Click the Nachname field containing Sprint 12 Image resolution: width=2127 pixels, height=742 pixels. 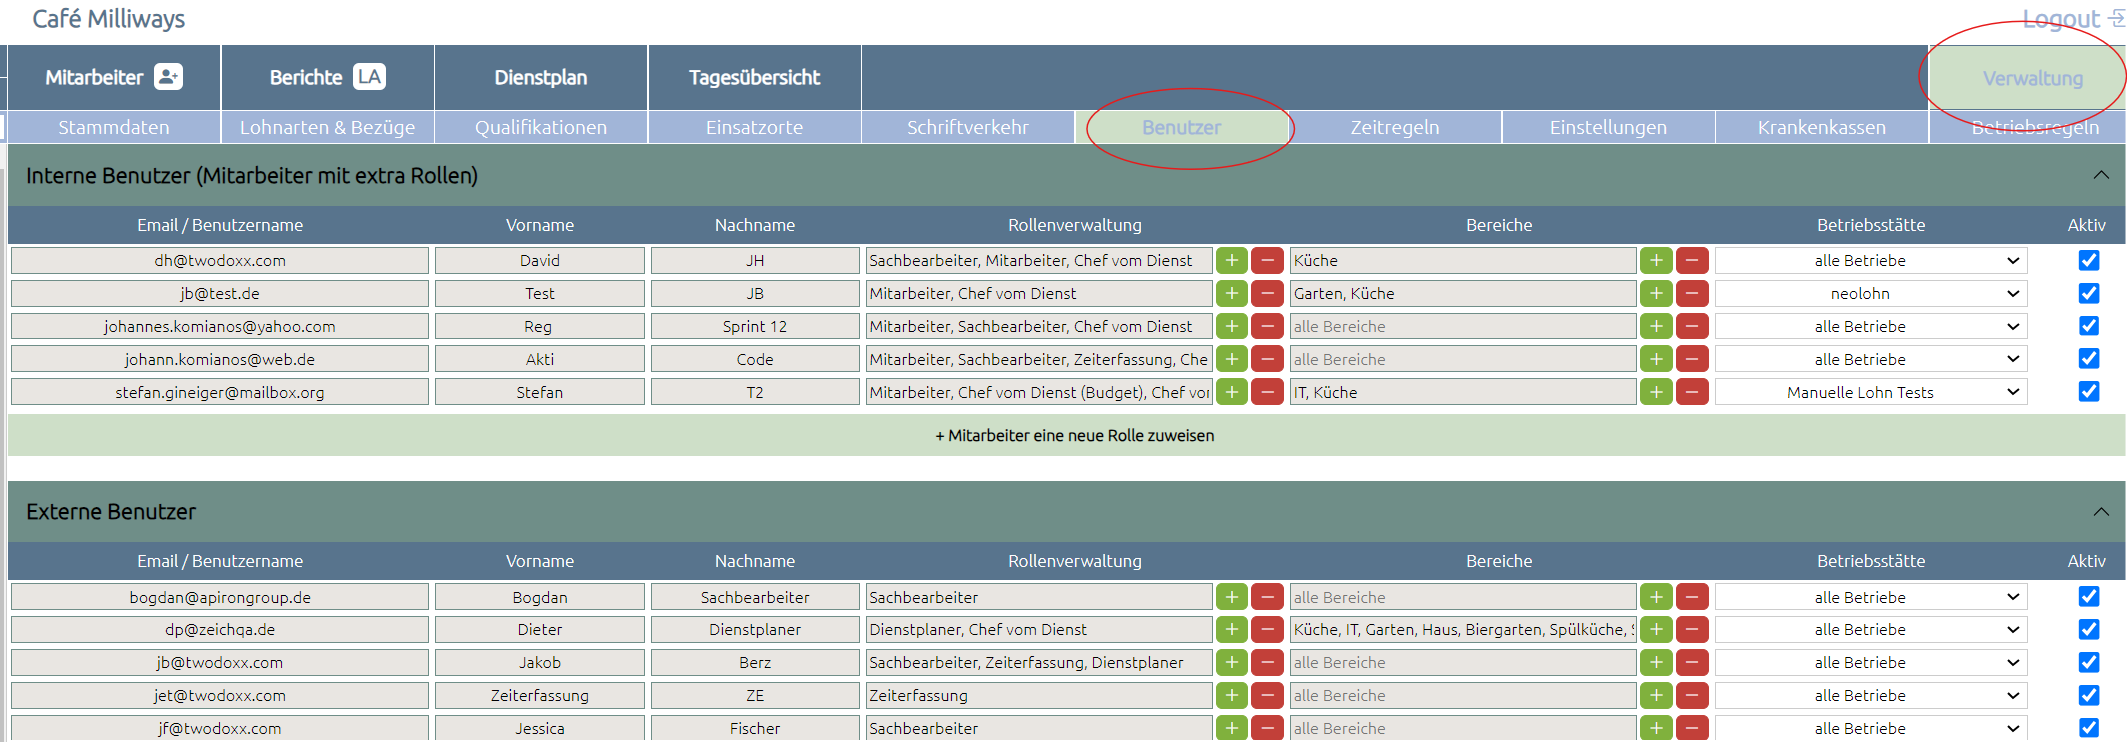(755, 326)
